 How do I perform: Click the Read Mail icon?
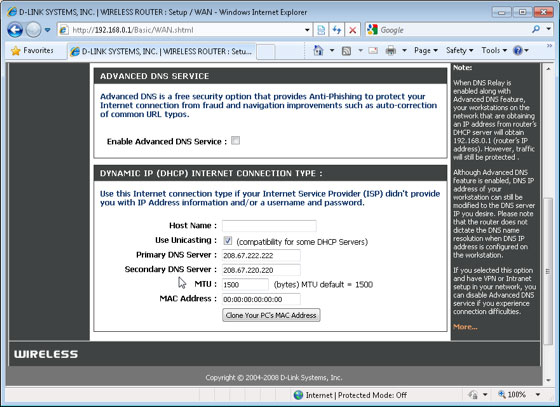(x=373, y=50)
